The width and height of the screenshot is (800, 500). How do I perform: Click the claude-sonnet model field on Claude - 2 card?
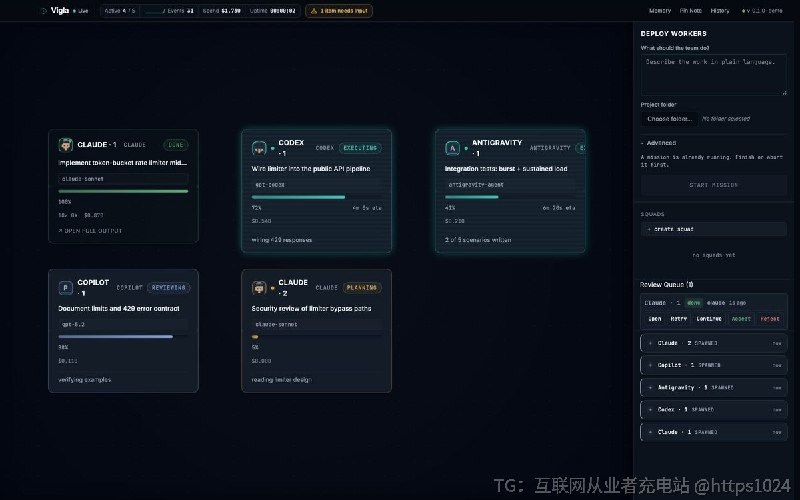coord(316,324)
